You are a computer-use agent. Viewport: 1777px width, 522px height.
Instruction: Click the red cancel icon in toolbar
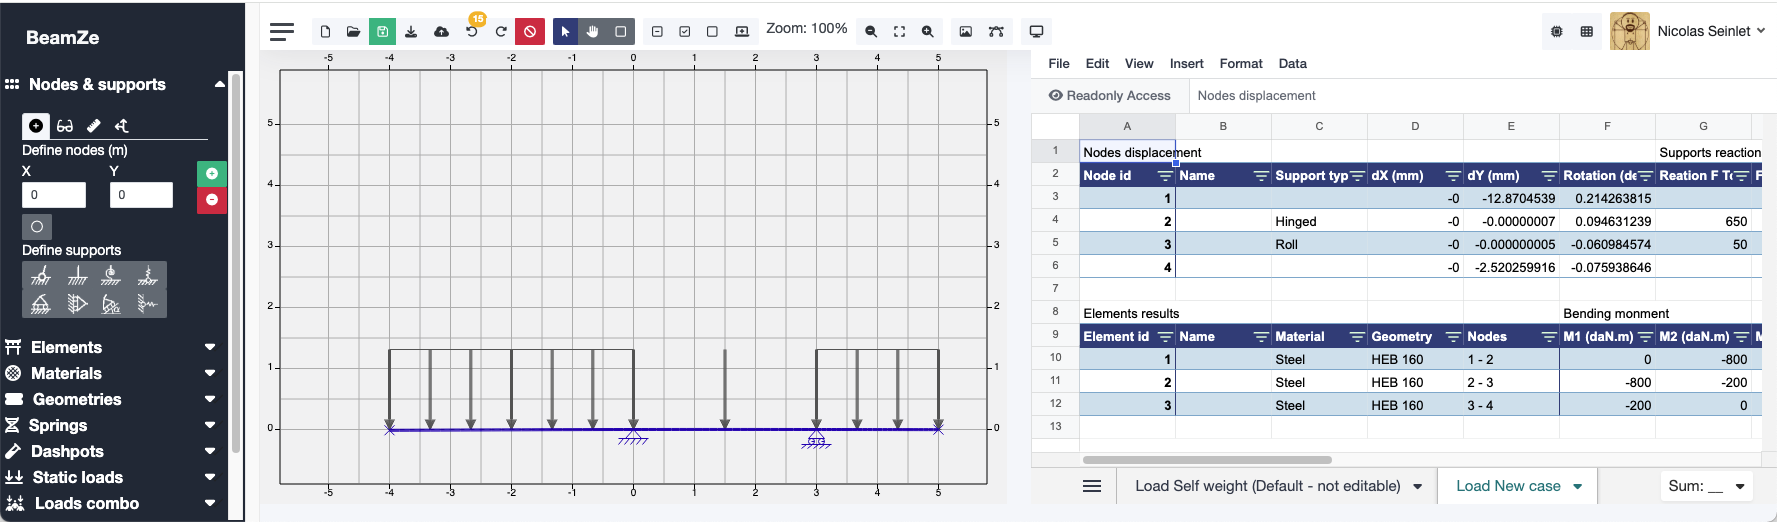click(530, 32)
